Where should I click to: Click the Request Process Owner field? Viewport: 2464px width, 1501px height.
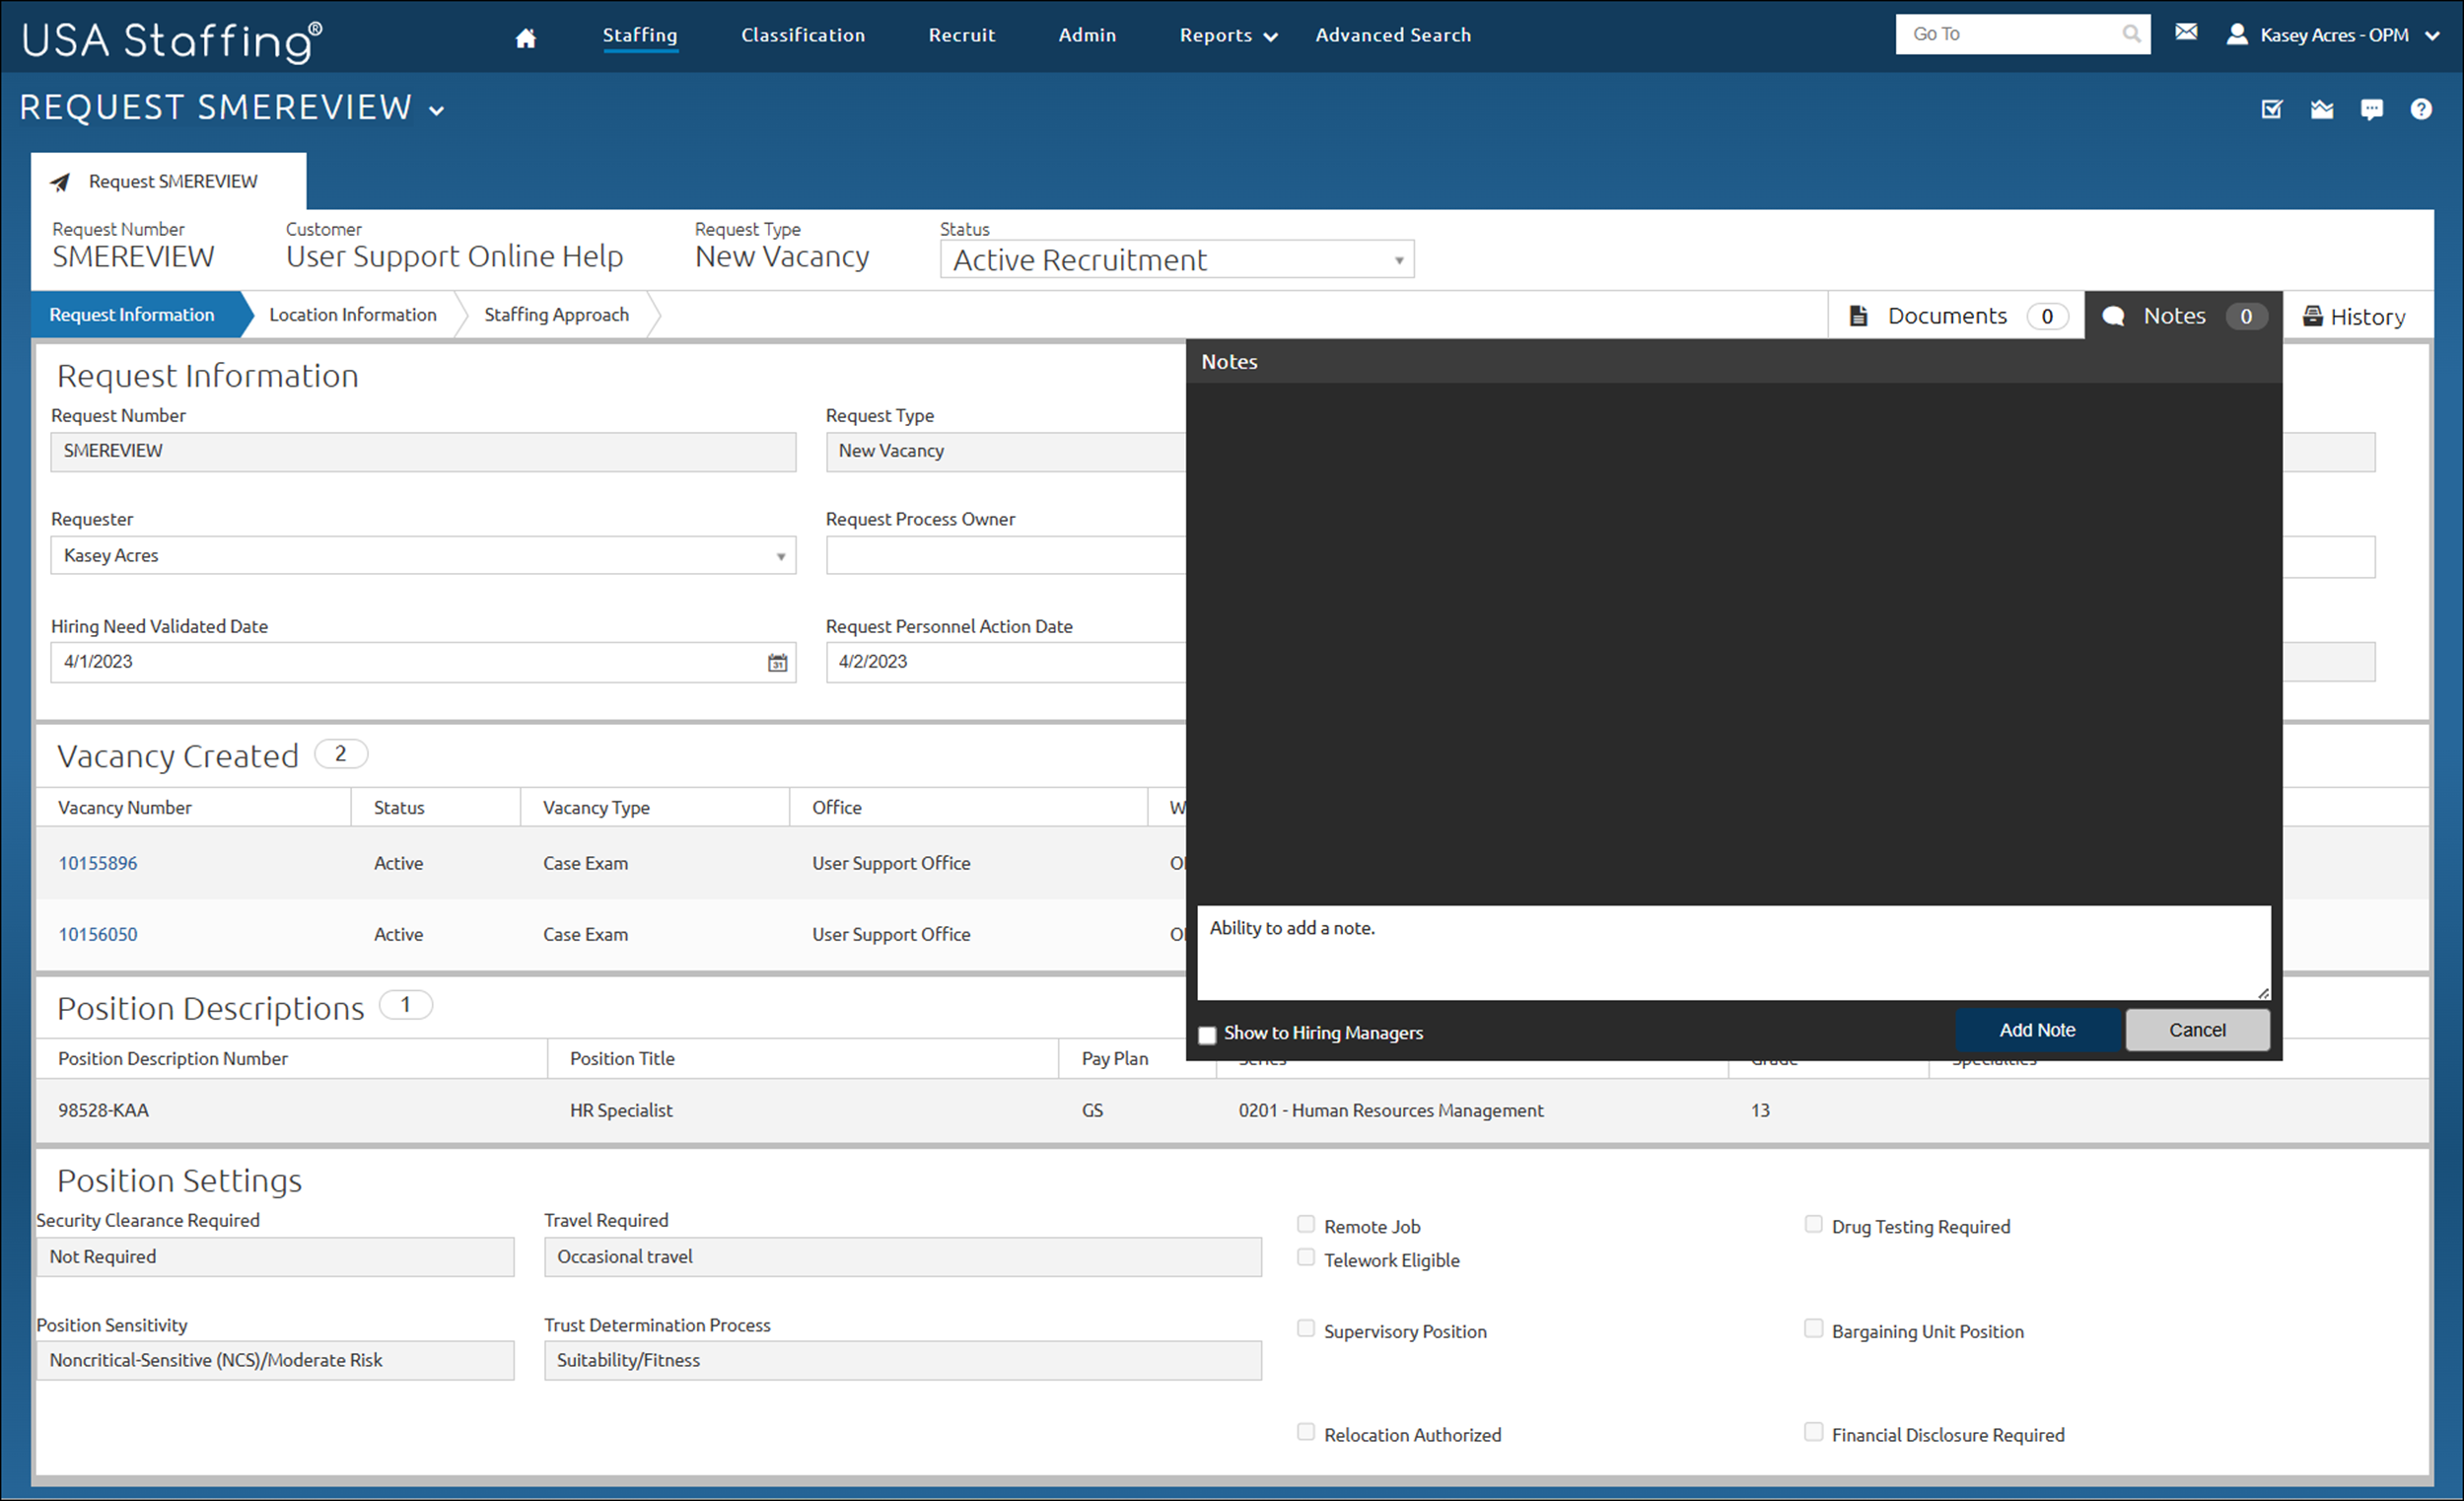click(x=1006, y=555)
